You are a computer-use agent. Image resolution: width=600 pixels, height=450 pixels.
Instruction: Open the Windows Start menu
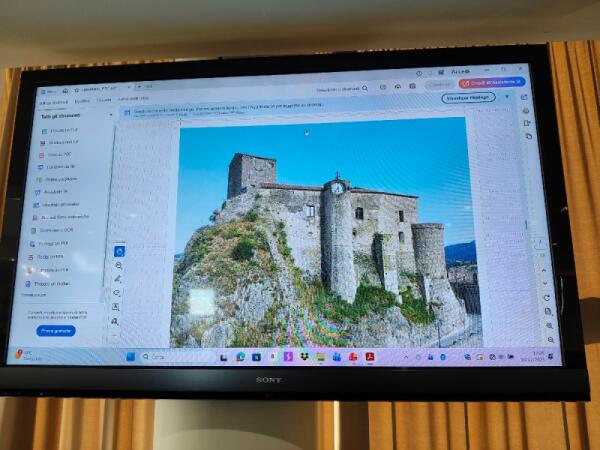coord(129,356)
